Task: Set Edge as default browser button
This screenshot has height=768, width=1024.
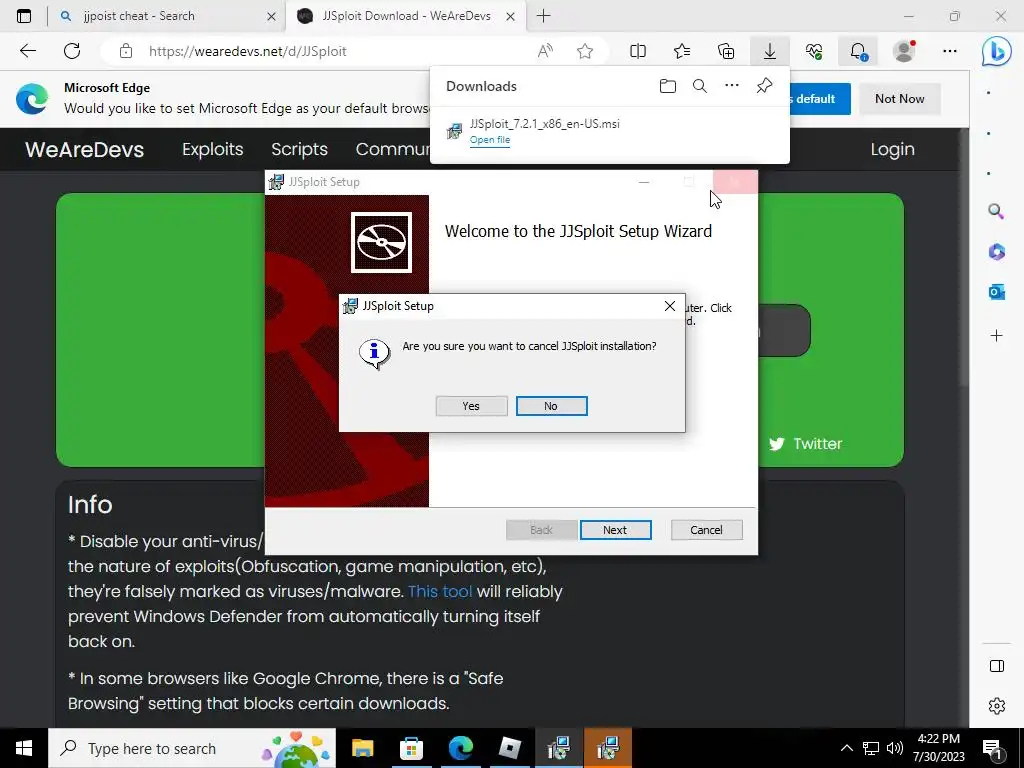Action: click(820, 99)
